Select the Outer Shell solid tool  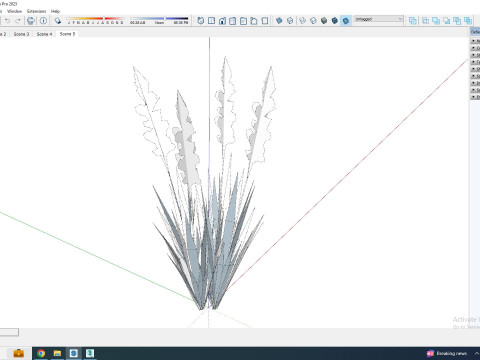(x=413, y=21)
